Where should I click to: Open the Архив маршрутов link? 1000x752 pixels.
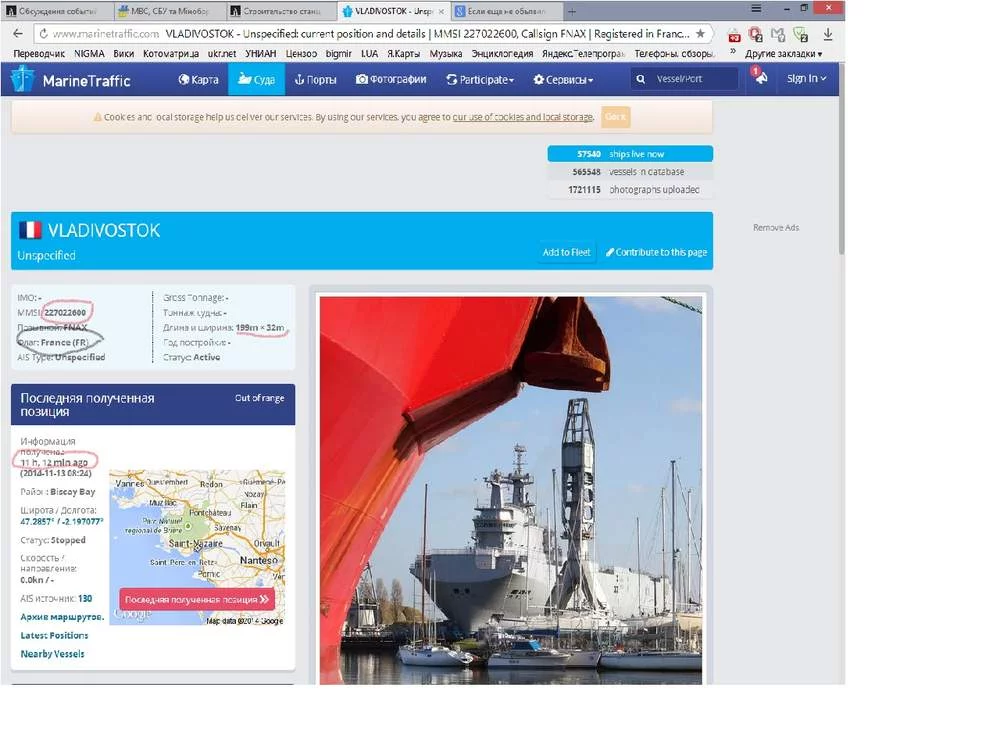(62, 617)
